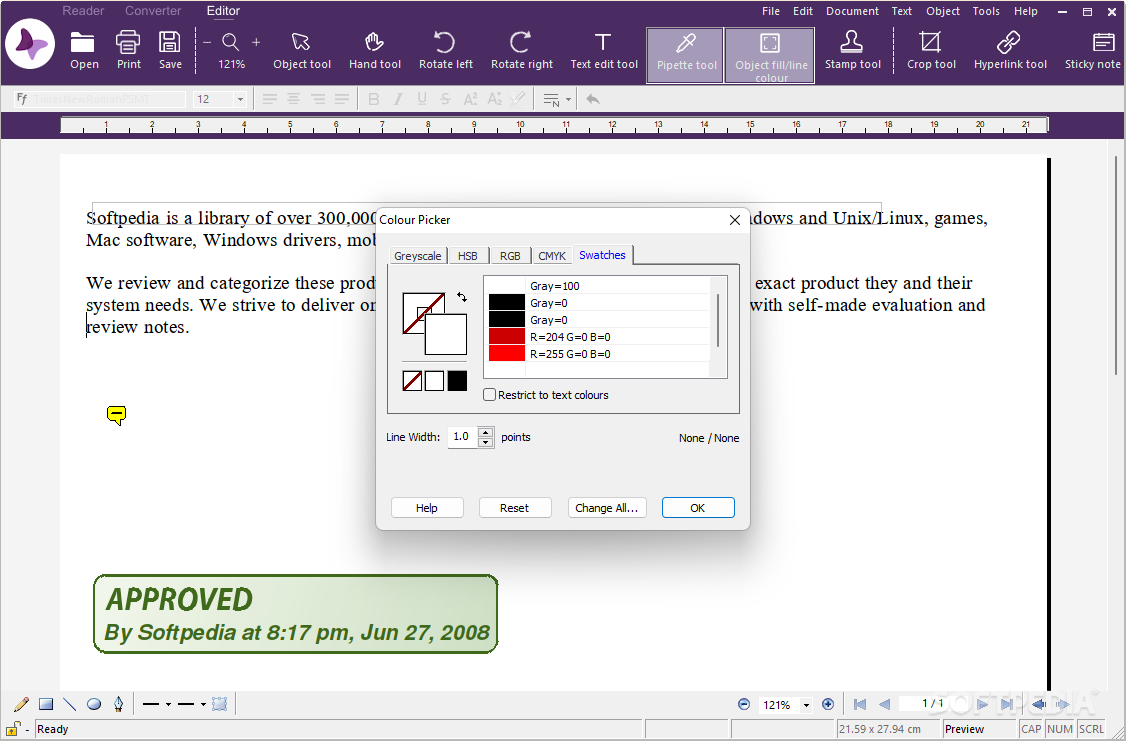
Task: Switch to the Greyscale tab
Action: pos(418,256)
